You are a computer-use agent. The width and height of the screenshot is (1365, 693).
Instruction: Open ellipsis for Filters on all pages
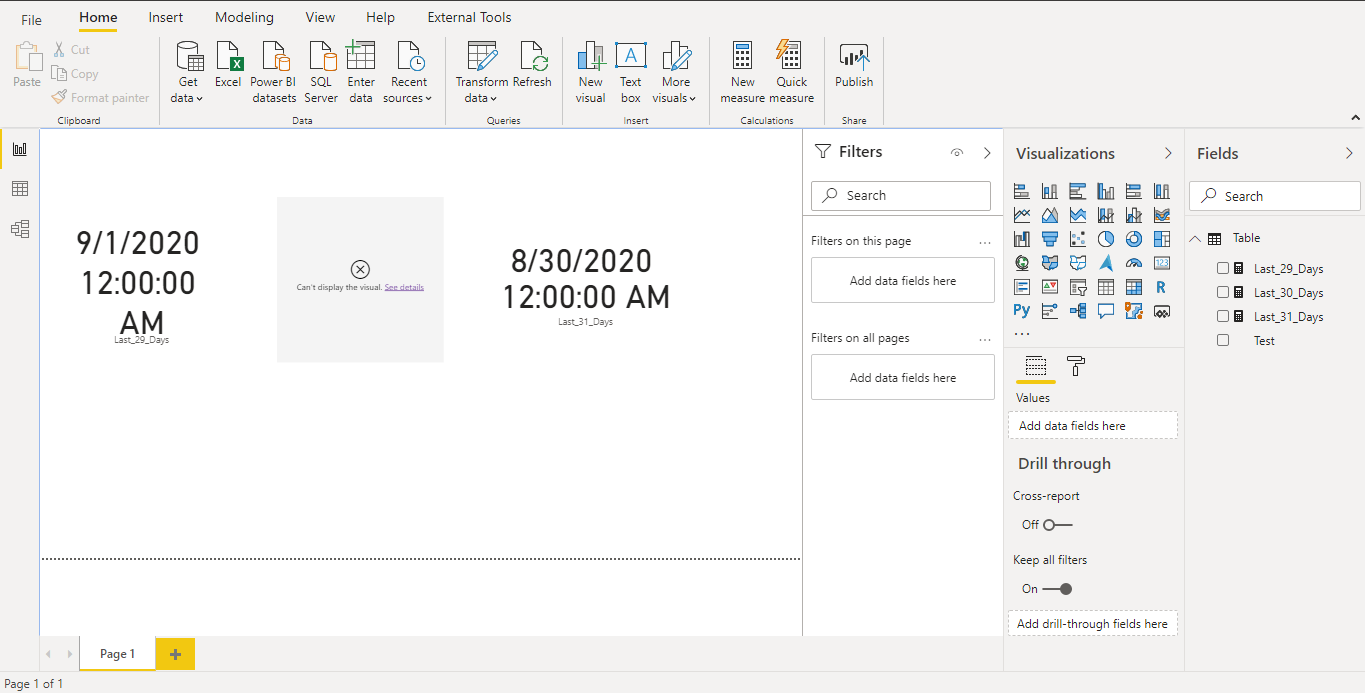tap(985, 339)
